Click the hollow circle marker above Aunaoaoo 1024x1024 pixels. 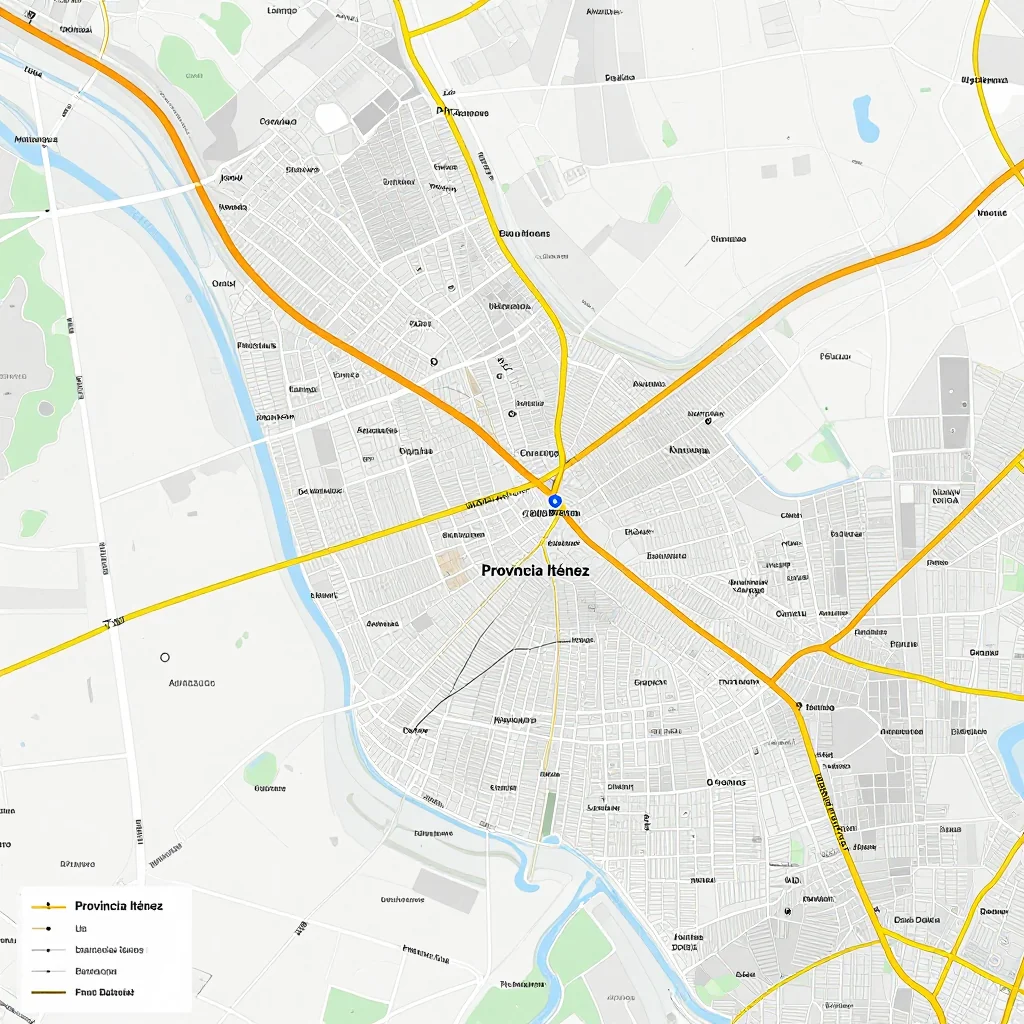[x=165, y=657]
